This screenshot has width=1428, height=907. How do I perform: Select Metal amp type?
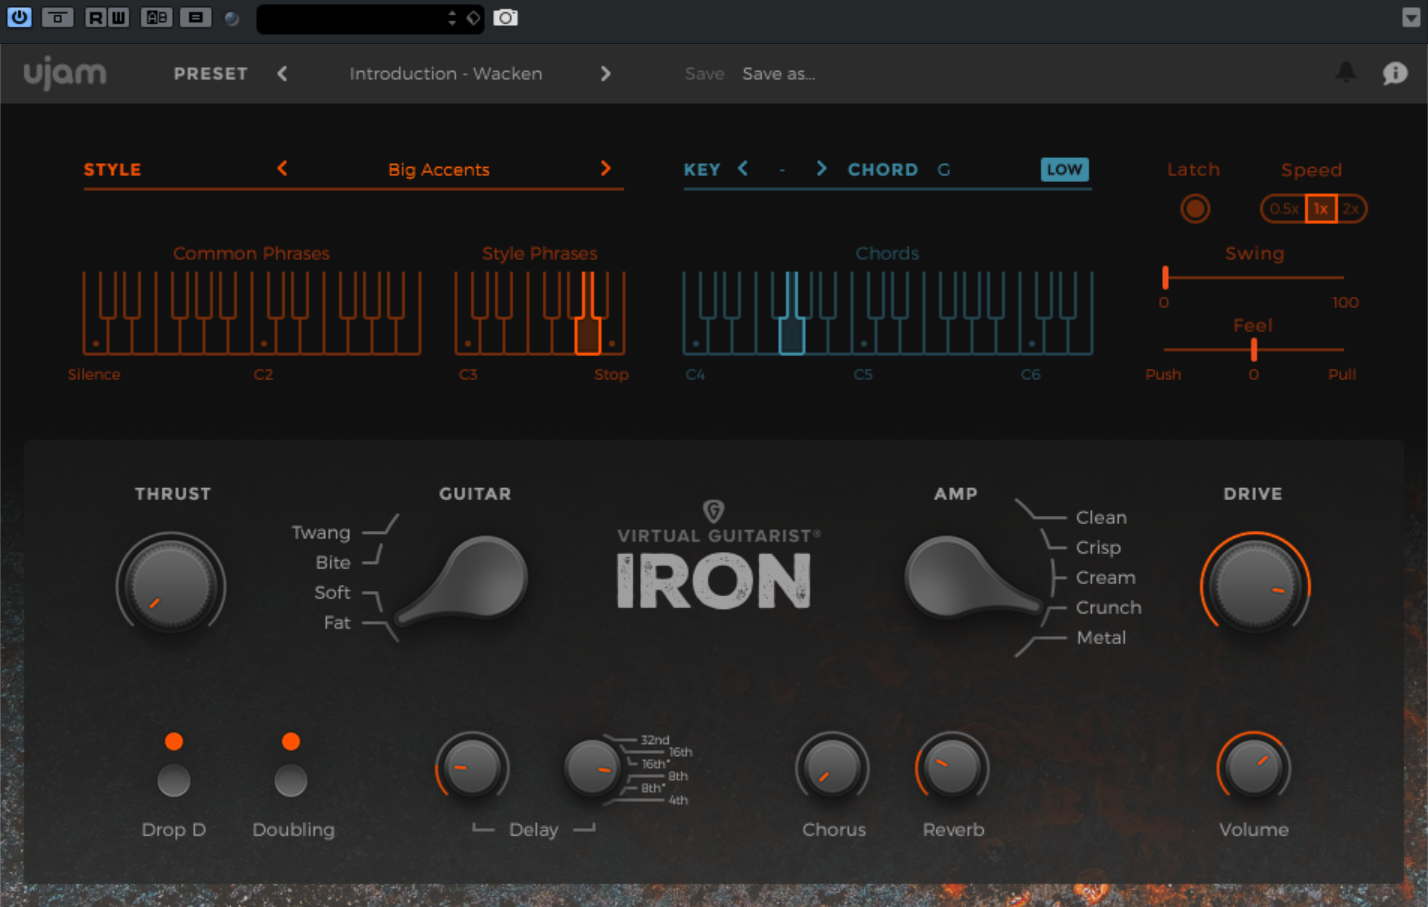point(1101,637)
